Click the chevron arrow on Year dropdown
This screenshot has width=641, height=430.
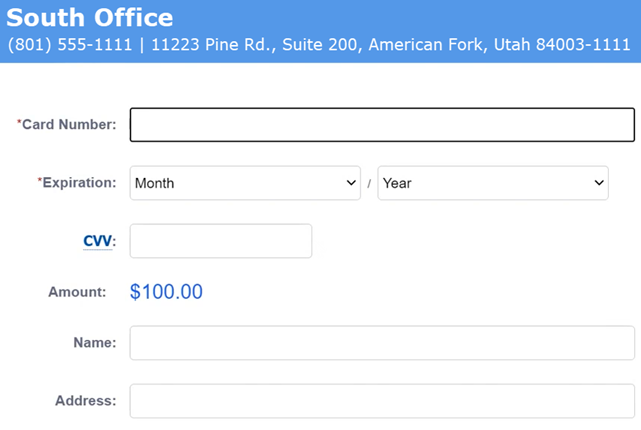point(599,183)
